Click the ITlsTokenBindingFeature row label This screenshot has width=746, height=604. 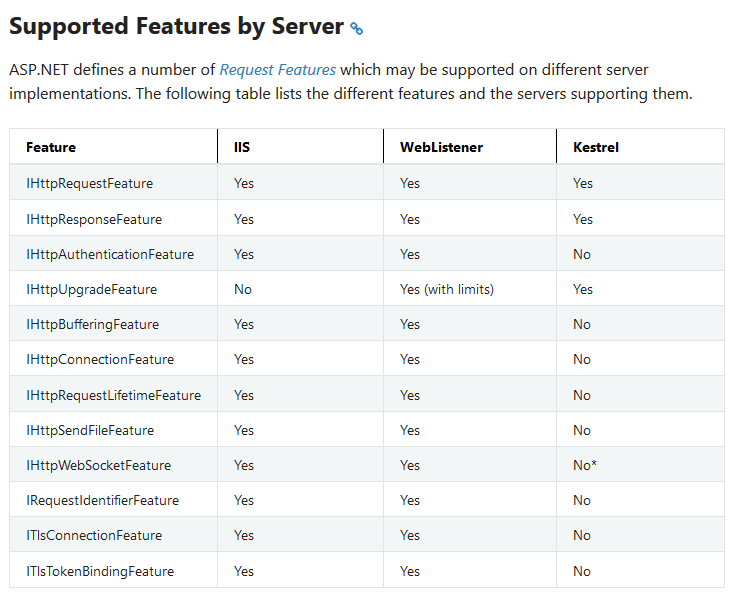coord(100,571)
